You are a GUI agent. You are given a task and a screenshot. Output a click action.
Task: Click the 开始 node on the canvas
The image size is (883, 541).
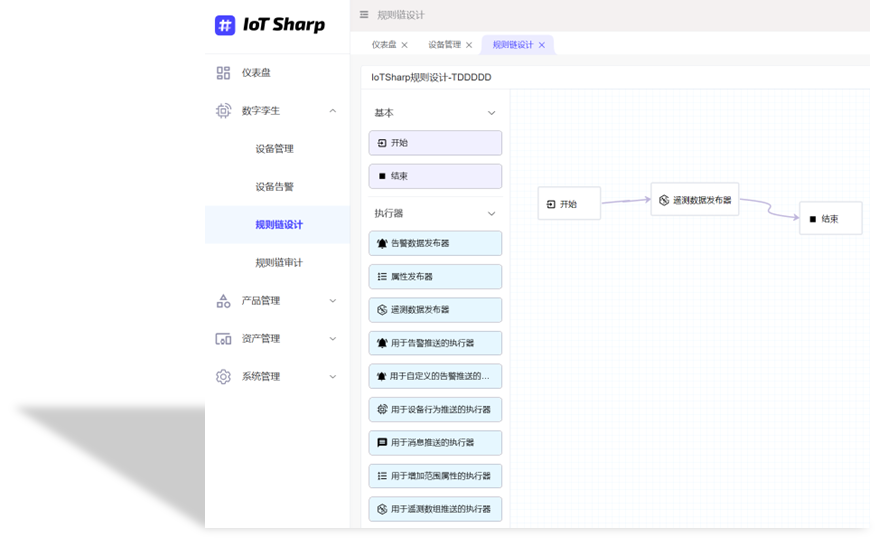(x=569, y=203)
